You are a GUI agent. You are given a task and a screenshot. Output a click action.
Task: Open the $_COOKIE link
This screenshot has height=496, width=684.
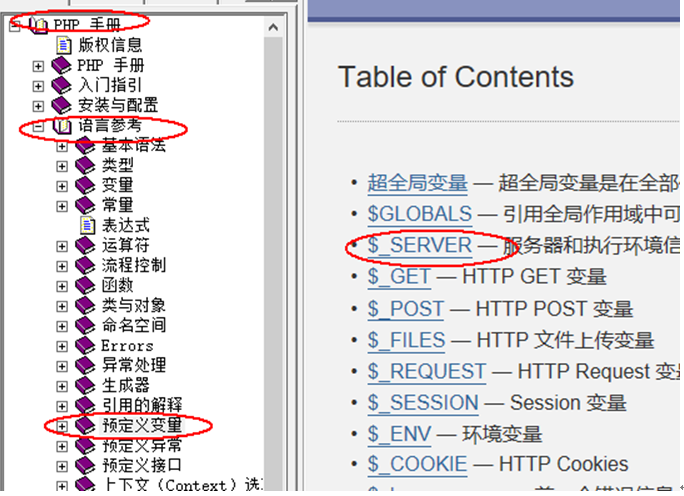coord(417,464)
